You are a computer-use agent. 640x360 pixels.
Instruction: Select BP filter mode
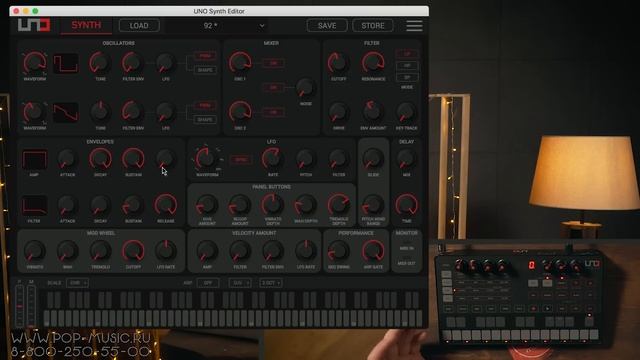tap(407, 77)
